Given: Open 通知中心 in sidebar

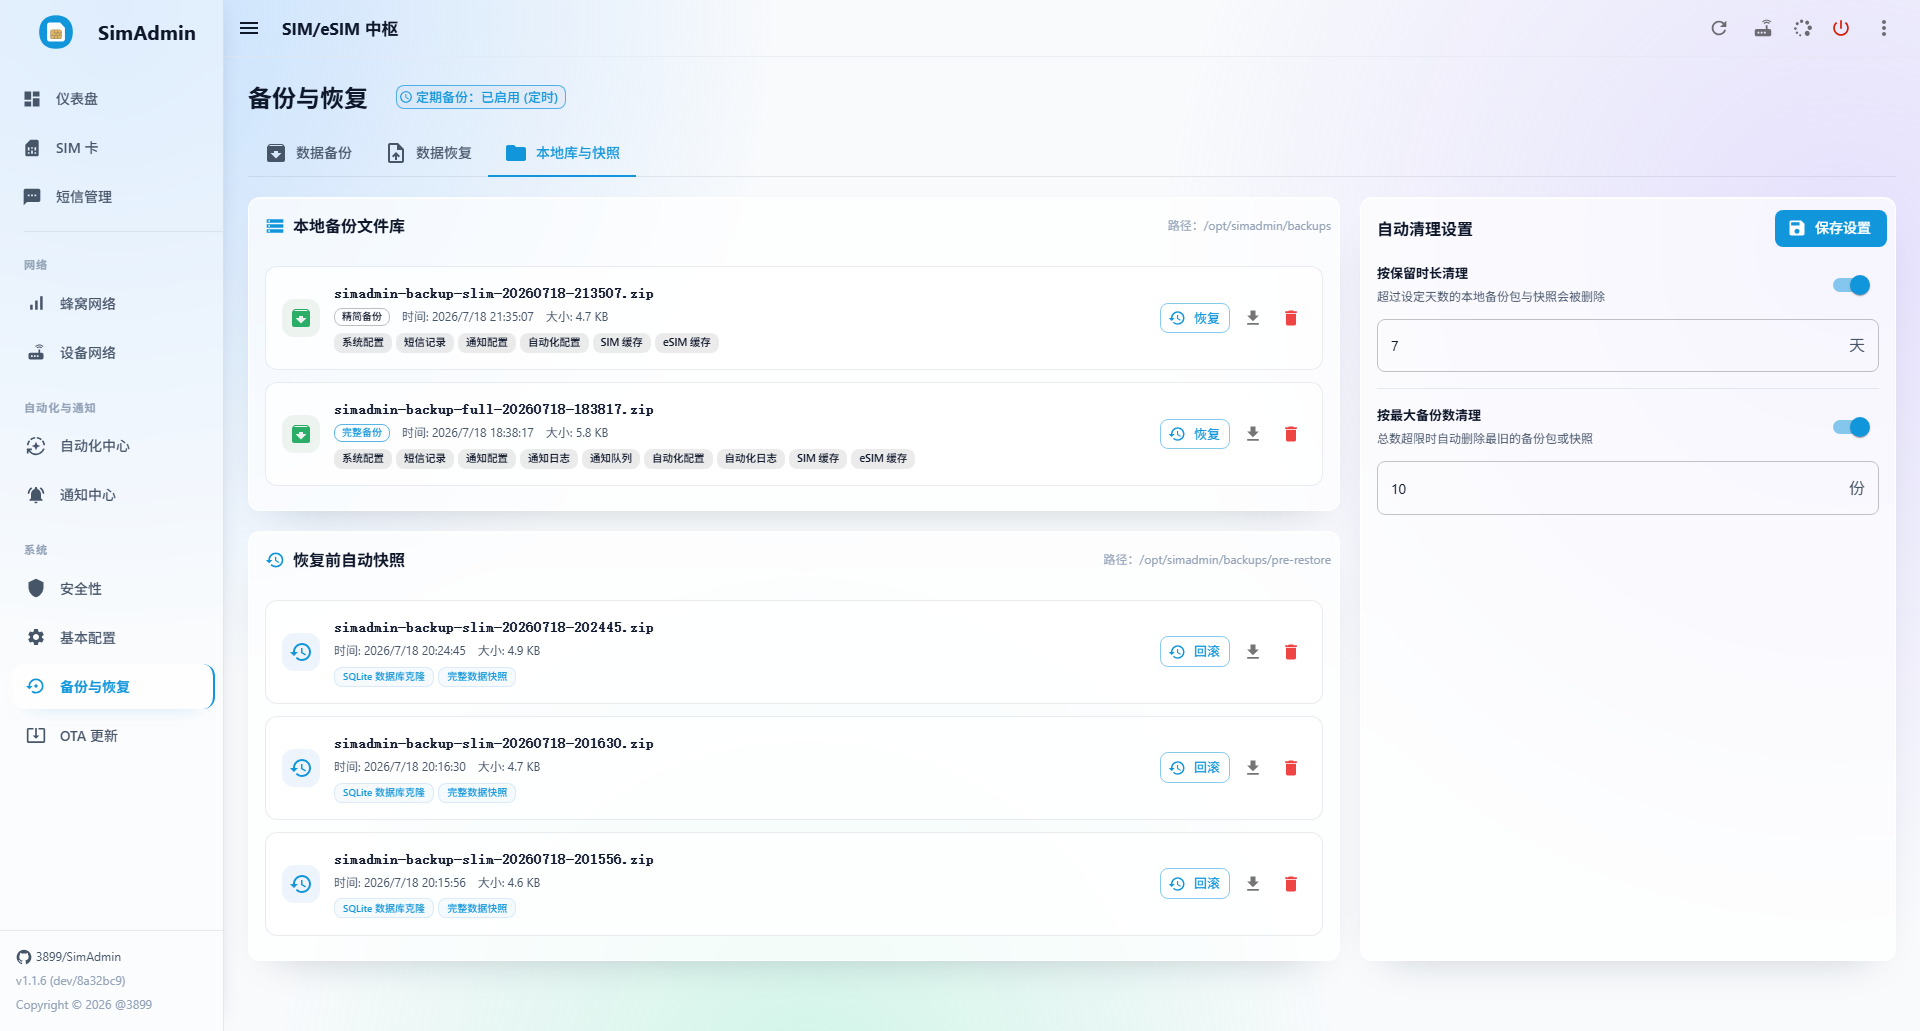Looking at the screenshot, I should pyautogui.click(x=111, y=495).
